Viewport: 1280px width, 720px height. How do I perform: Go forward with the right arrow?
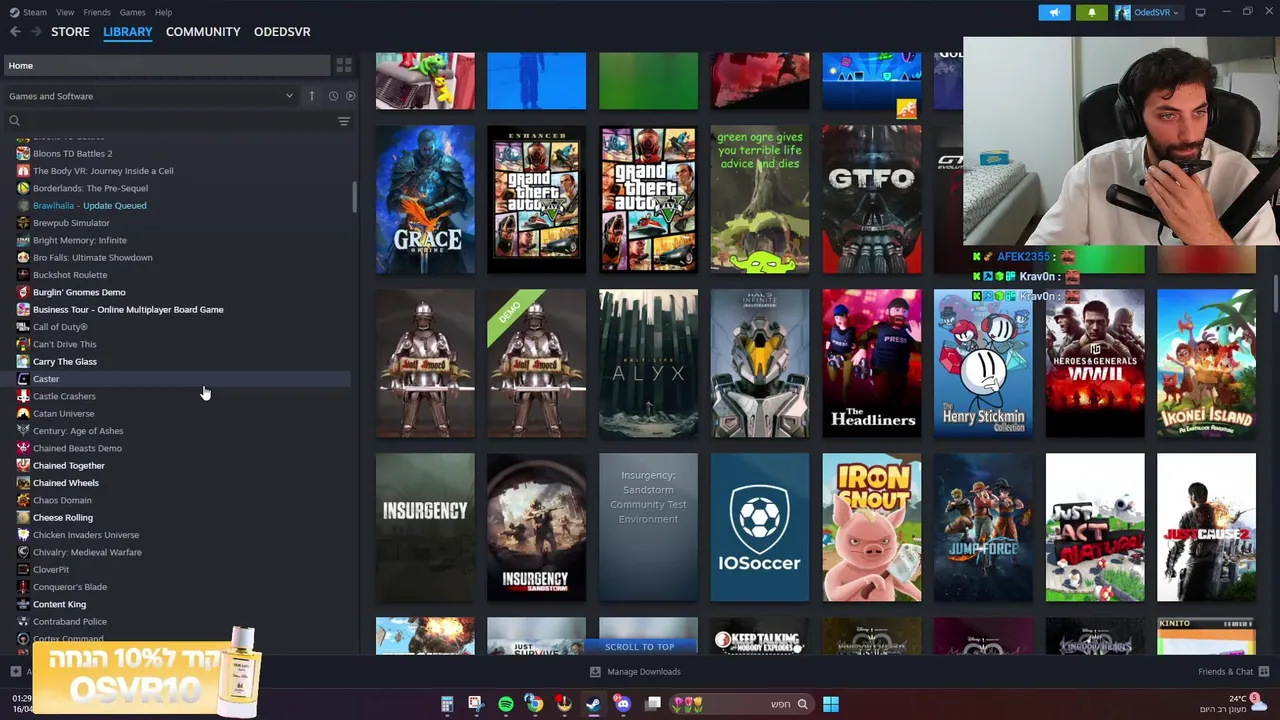coord(36,32)
